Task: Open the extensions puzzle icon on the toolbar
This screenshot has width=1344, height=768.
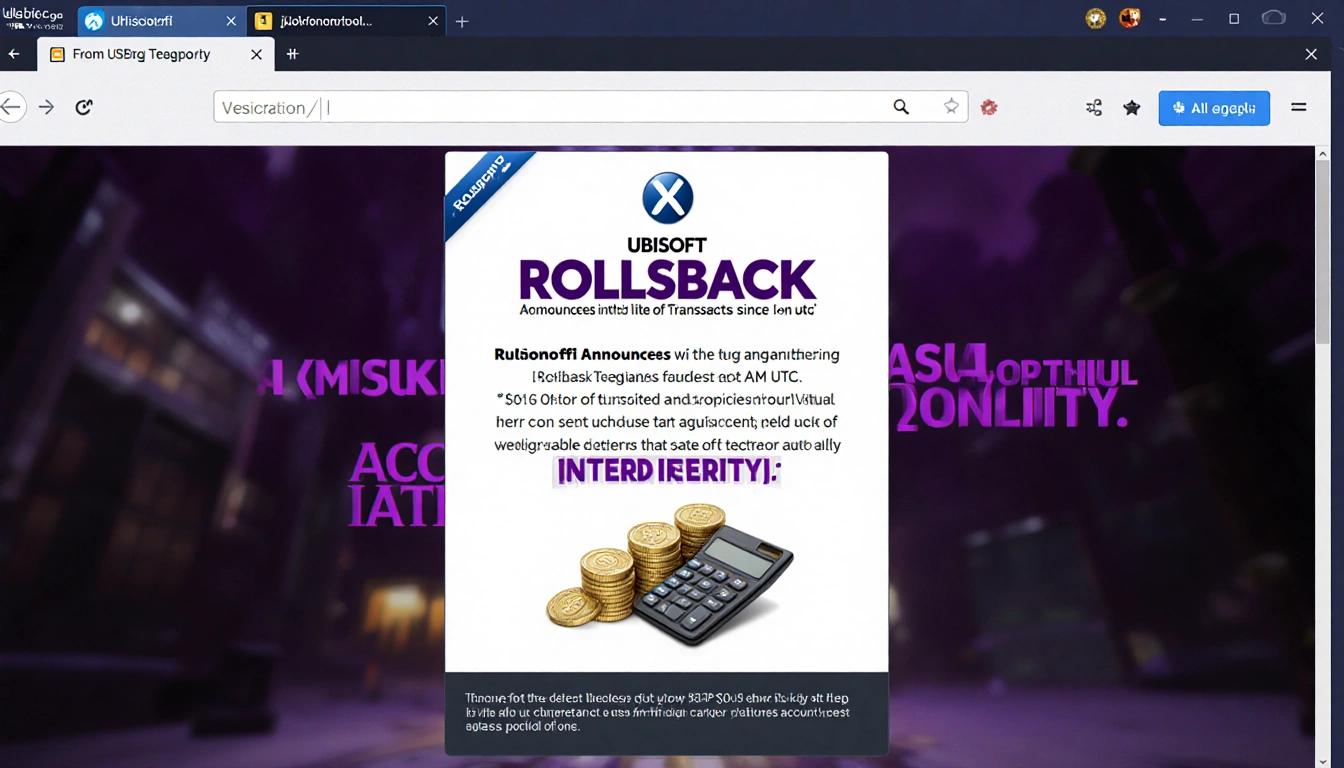Action: 1093,107
